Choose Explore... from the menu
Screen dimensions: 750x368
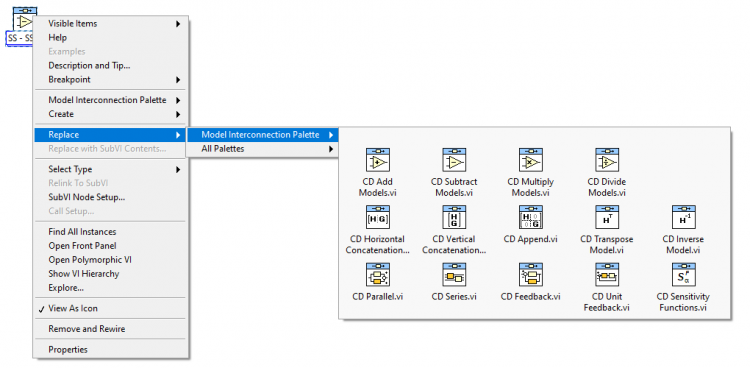110,288
